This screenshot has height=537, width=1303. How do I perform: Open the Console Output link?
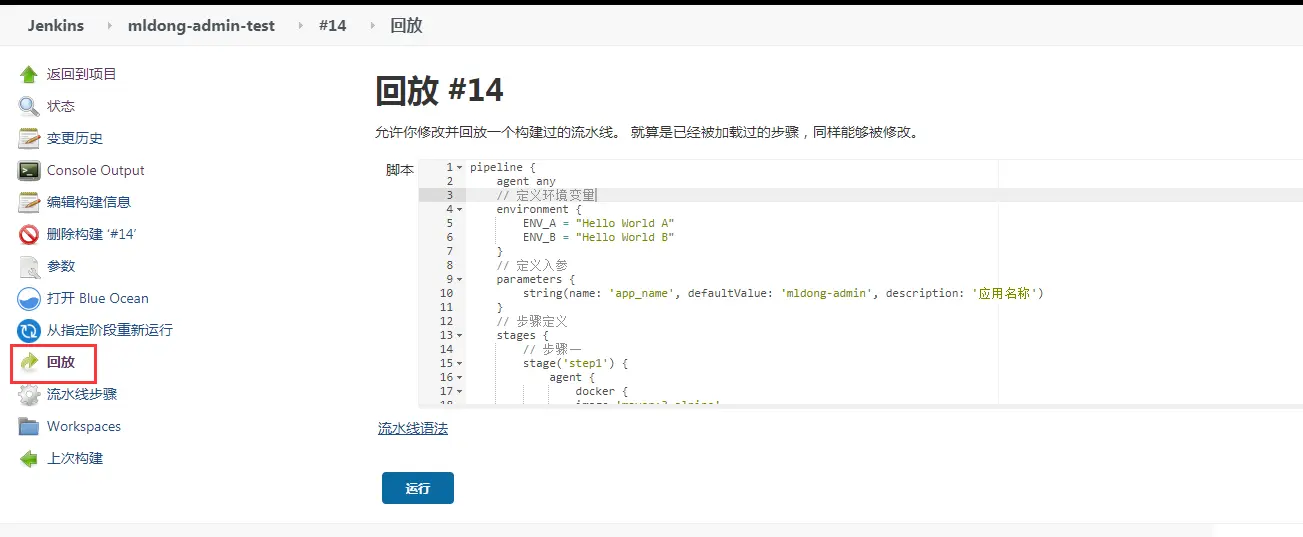click(x=96, y=170)
